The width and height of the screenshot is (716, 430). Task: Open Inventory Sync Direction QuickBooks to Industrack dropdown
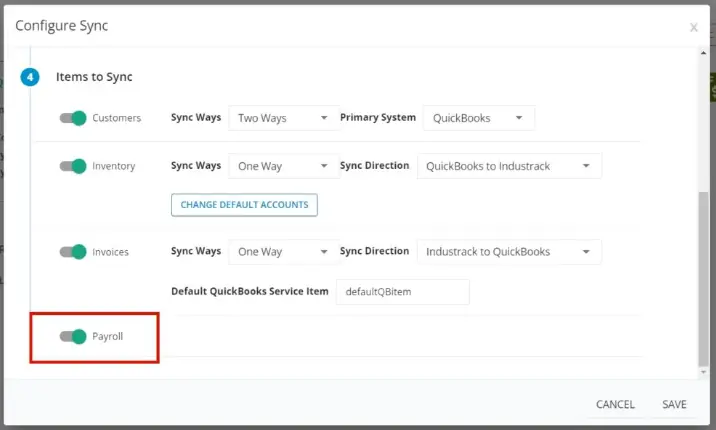509,166
